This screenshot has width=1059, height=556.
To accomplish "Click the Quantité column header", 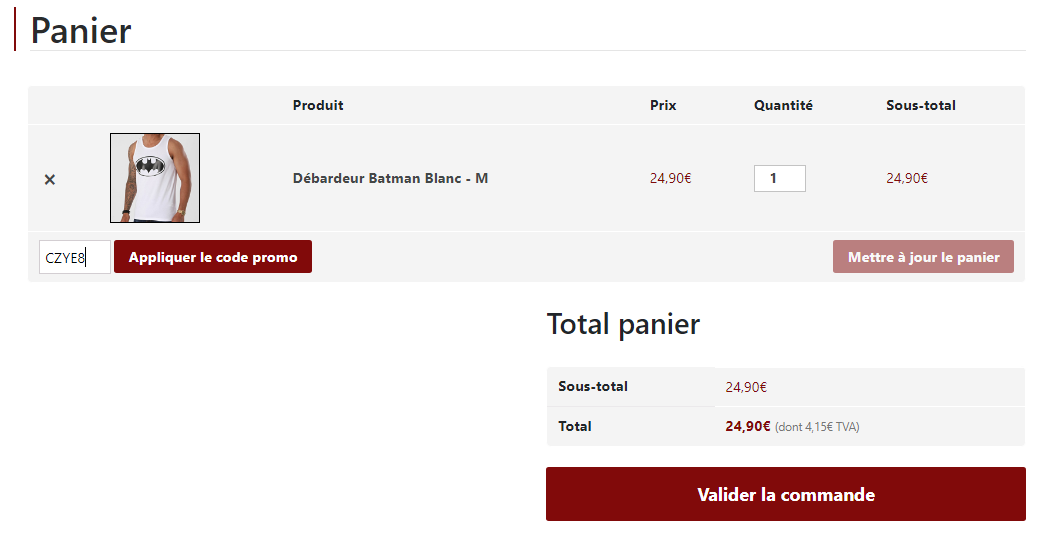I will [x=783, y=105].
